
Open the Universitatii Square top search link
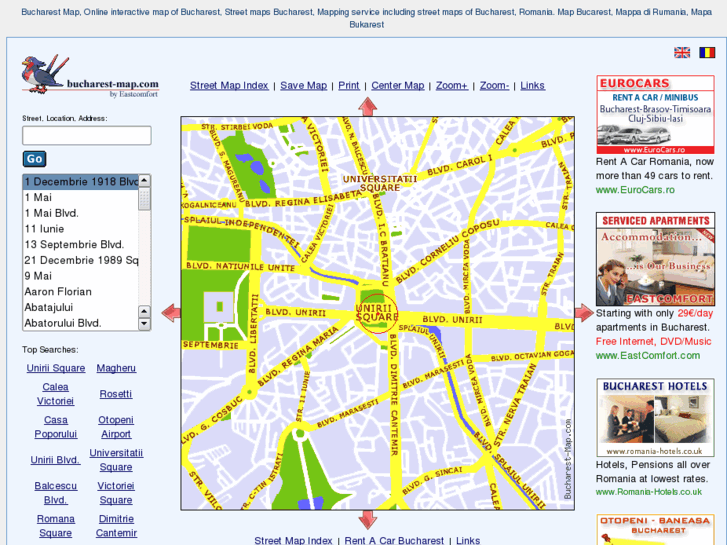[x=116, y=460]
